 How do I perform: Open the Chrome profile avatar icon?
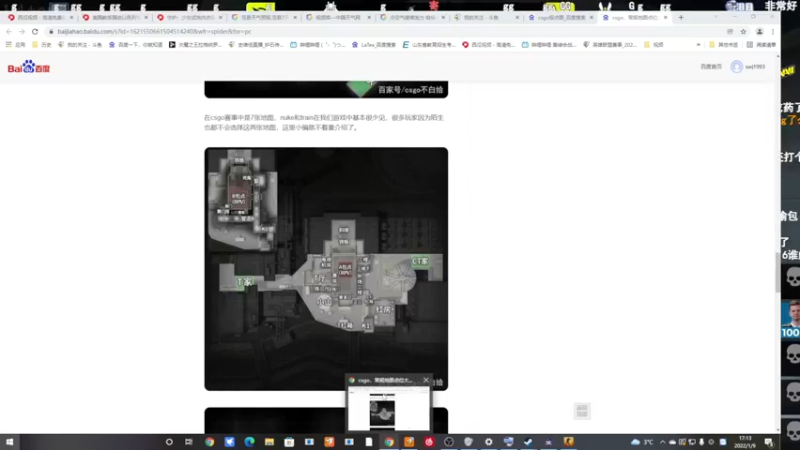tap(759, 32)
